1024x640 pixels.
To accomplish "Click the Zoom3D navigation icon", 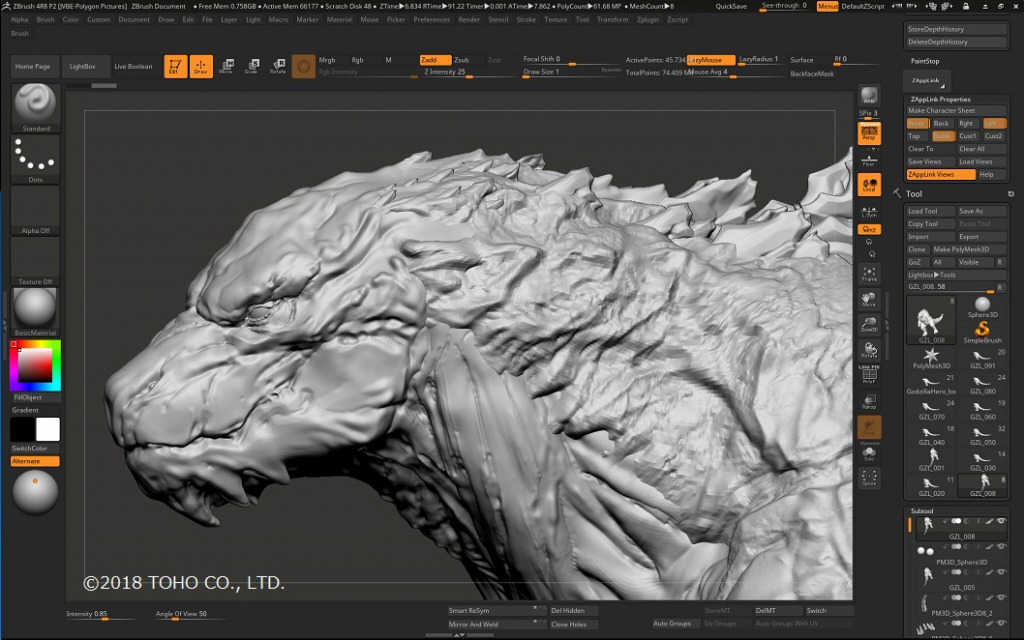I will point(869,325).
